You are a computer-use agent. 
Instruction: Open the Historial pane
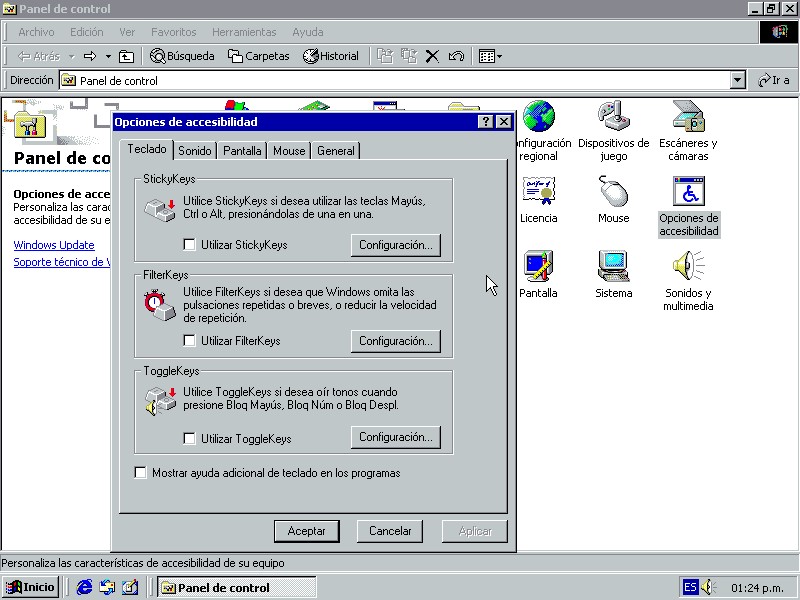click(331, 56)
